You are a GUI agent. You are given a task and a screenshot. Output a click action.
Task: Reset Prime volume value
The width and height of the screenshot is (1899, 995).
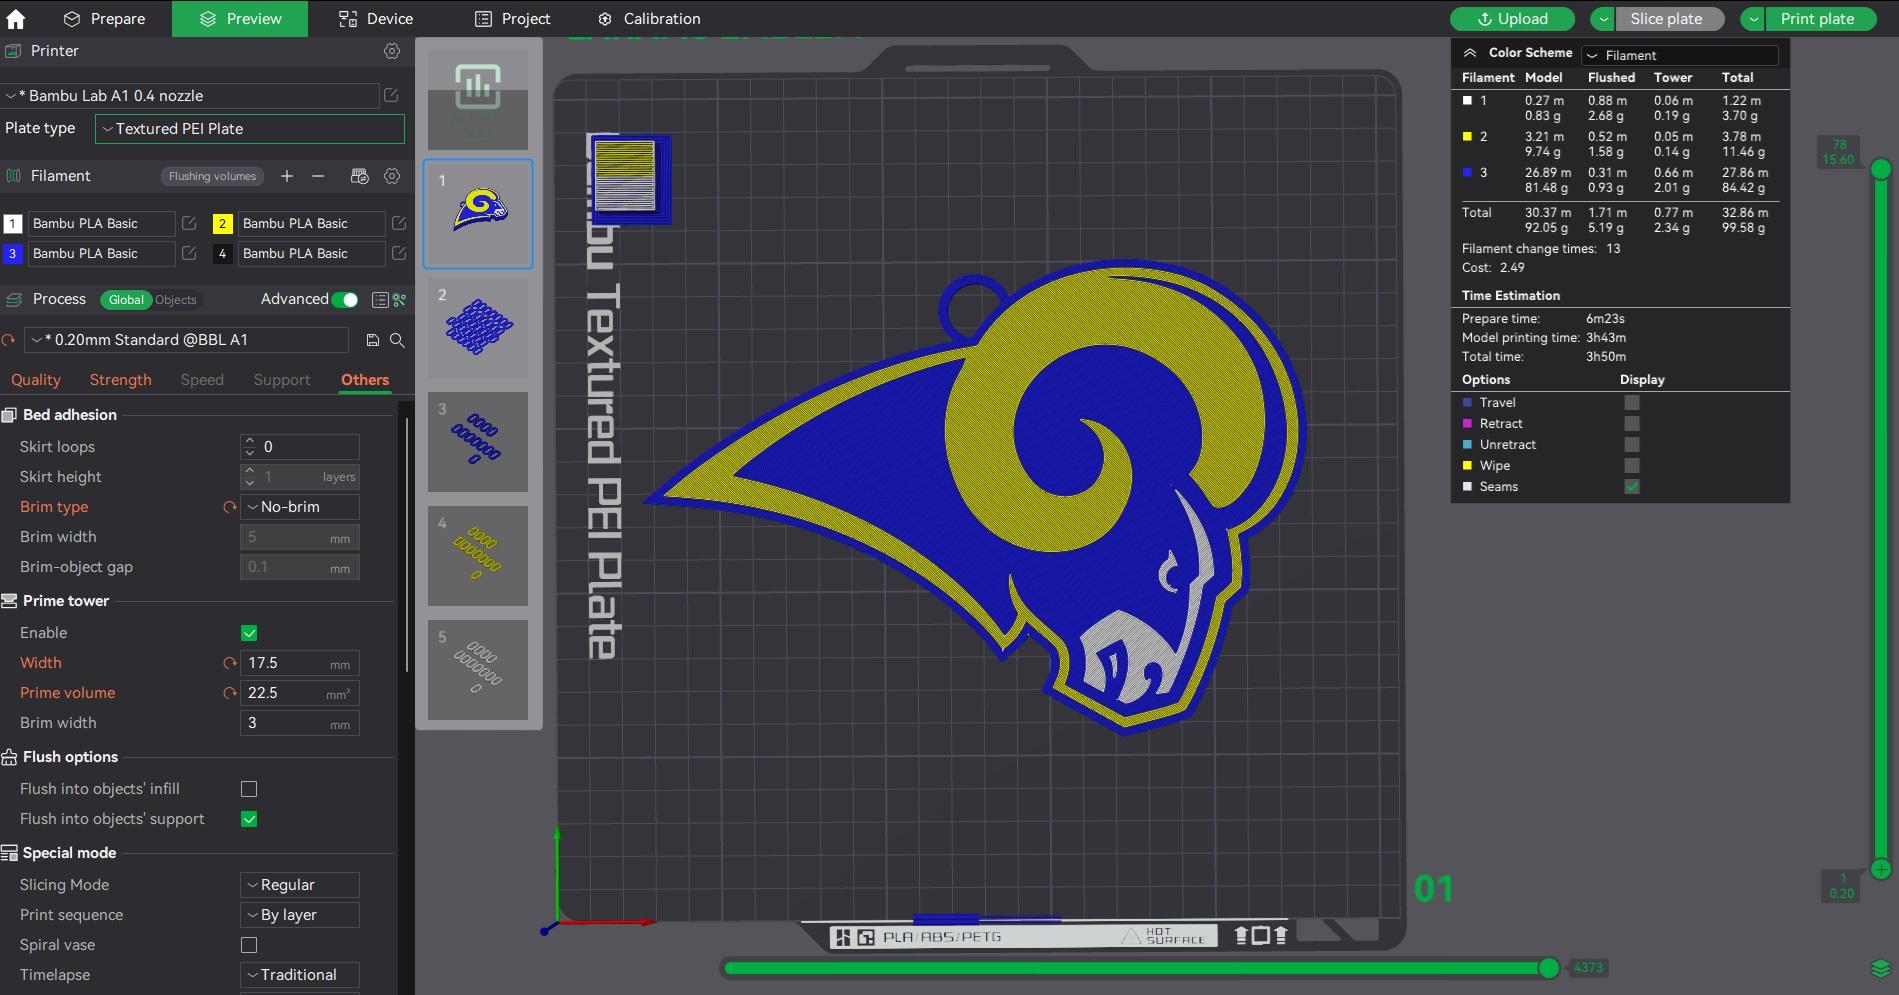coord(229,693)
